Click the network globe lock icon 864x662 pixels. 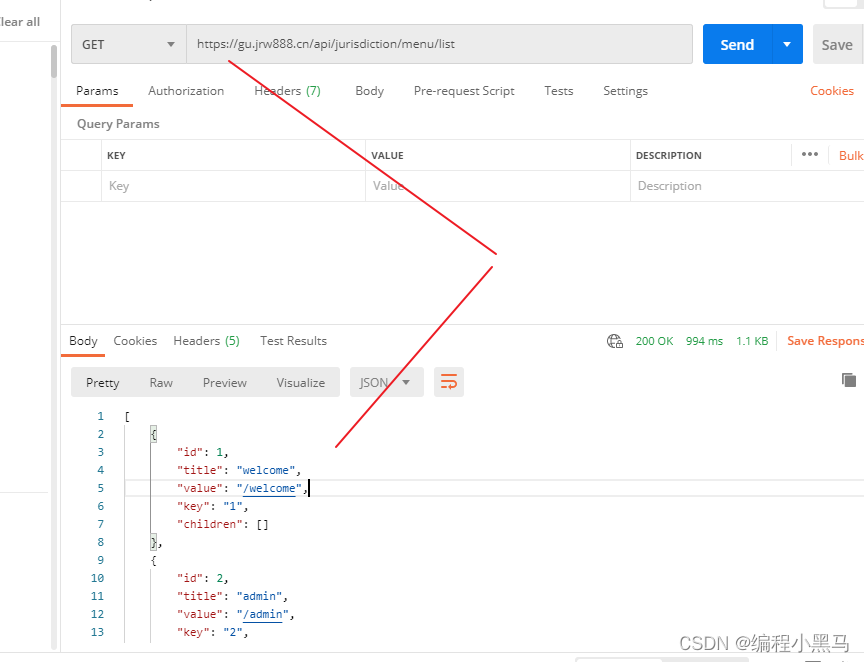[615, 341]
